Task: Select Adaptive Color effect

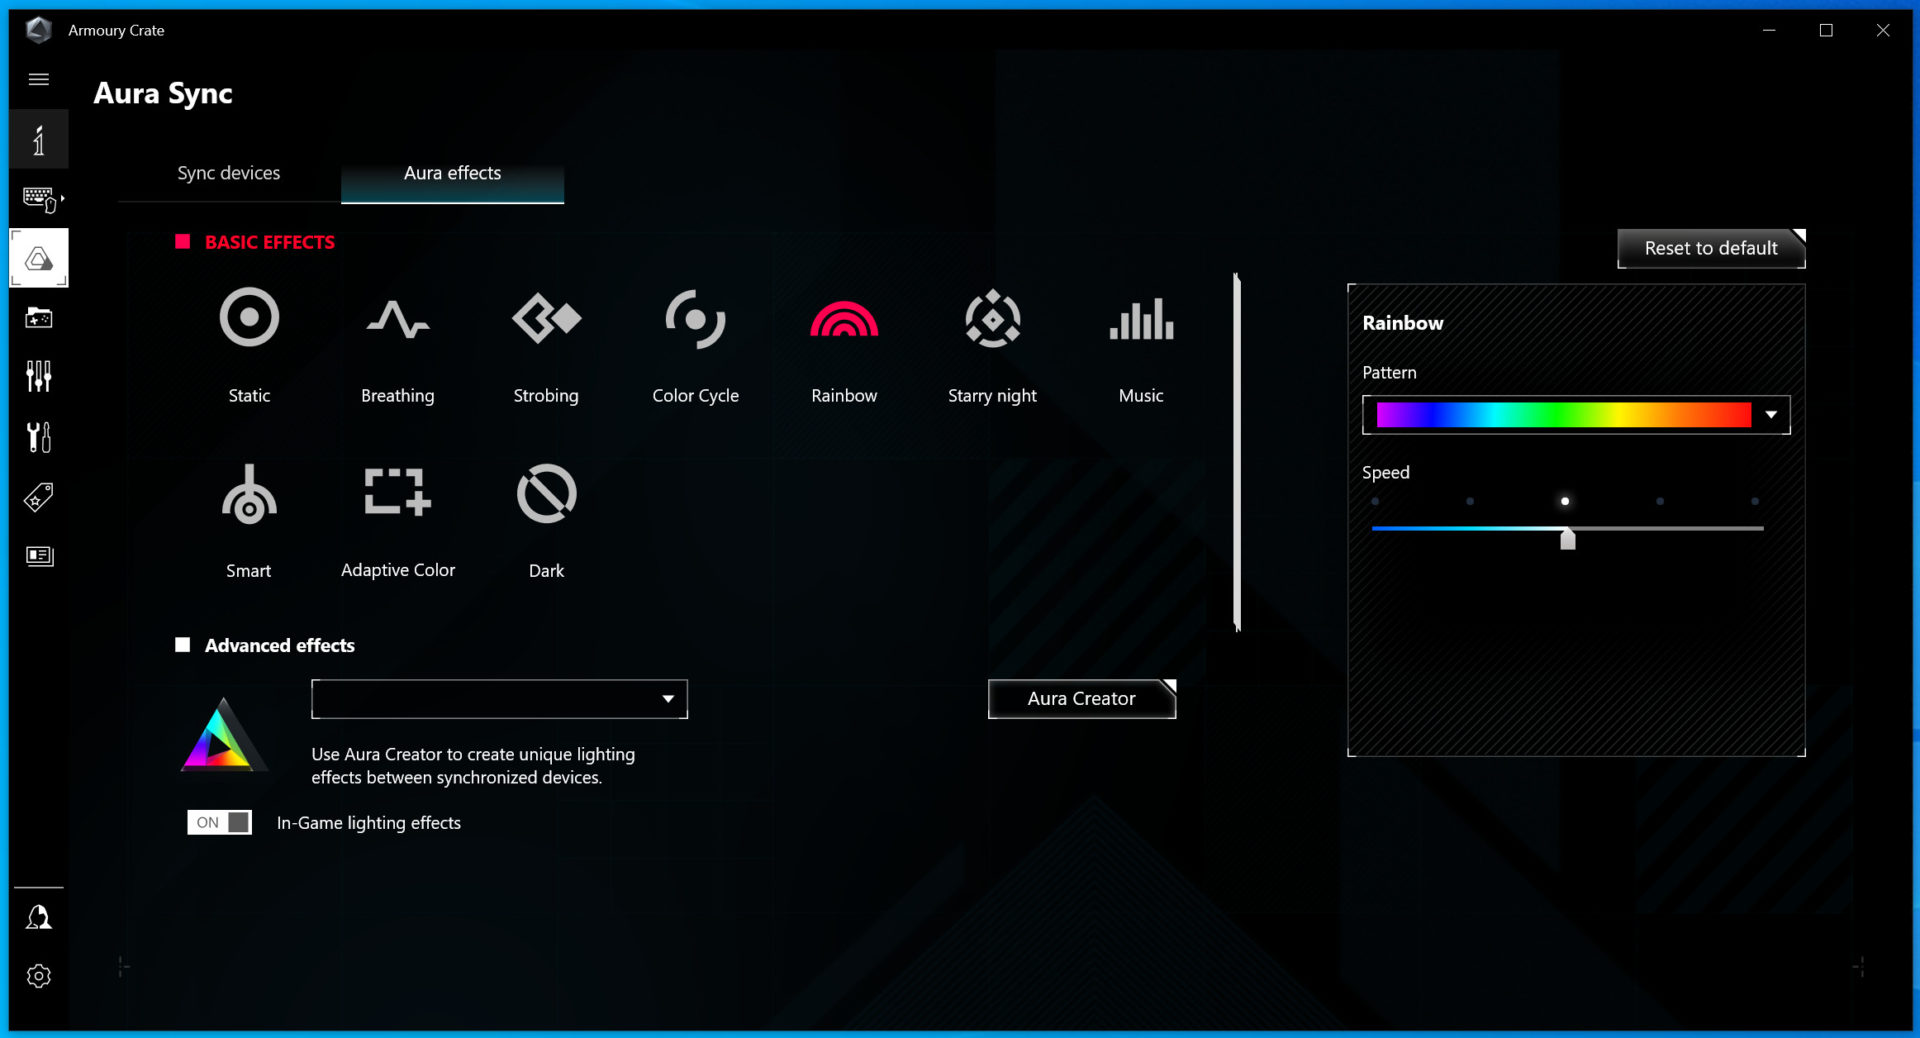Action: pos(397,493)
